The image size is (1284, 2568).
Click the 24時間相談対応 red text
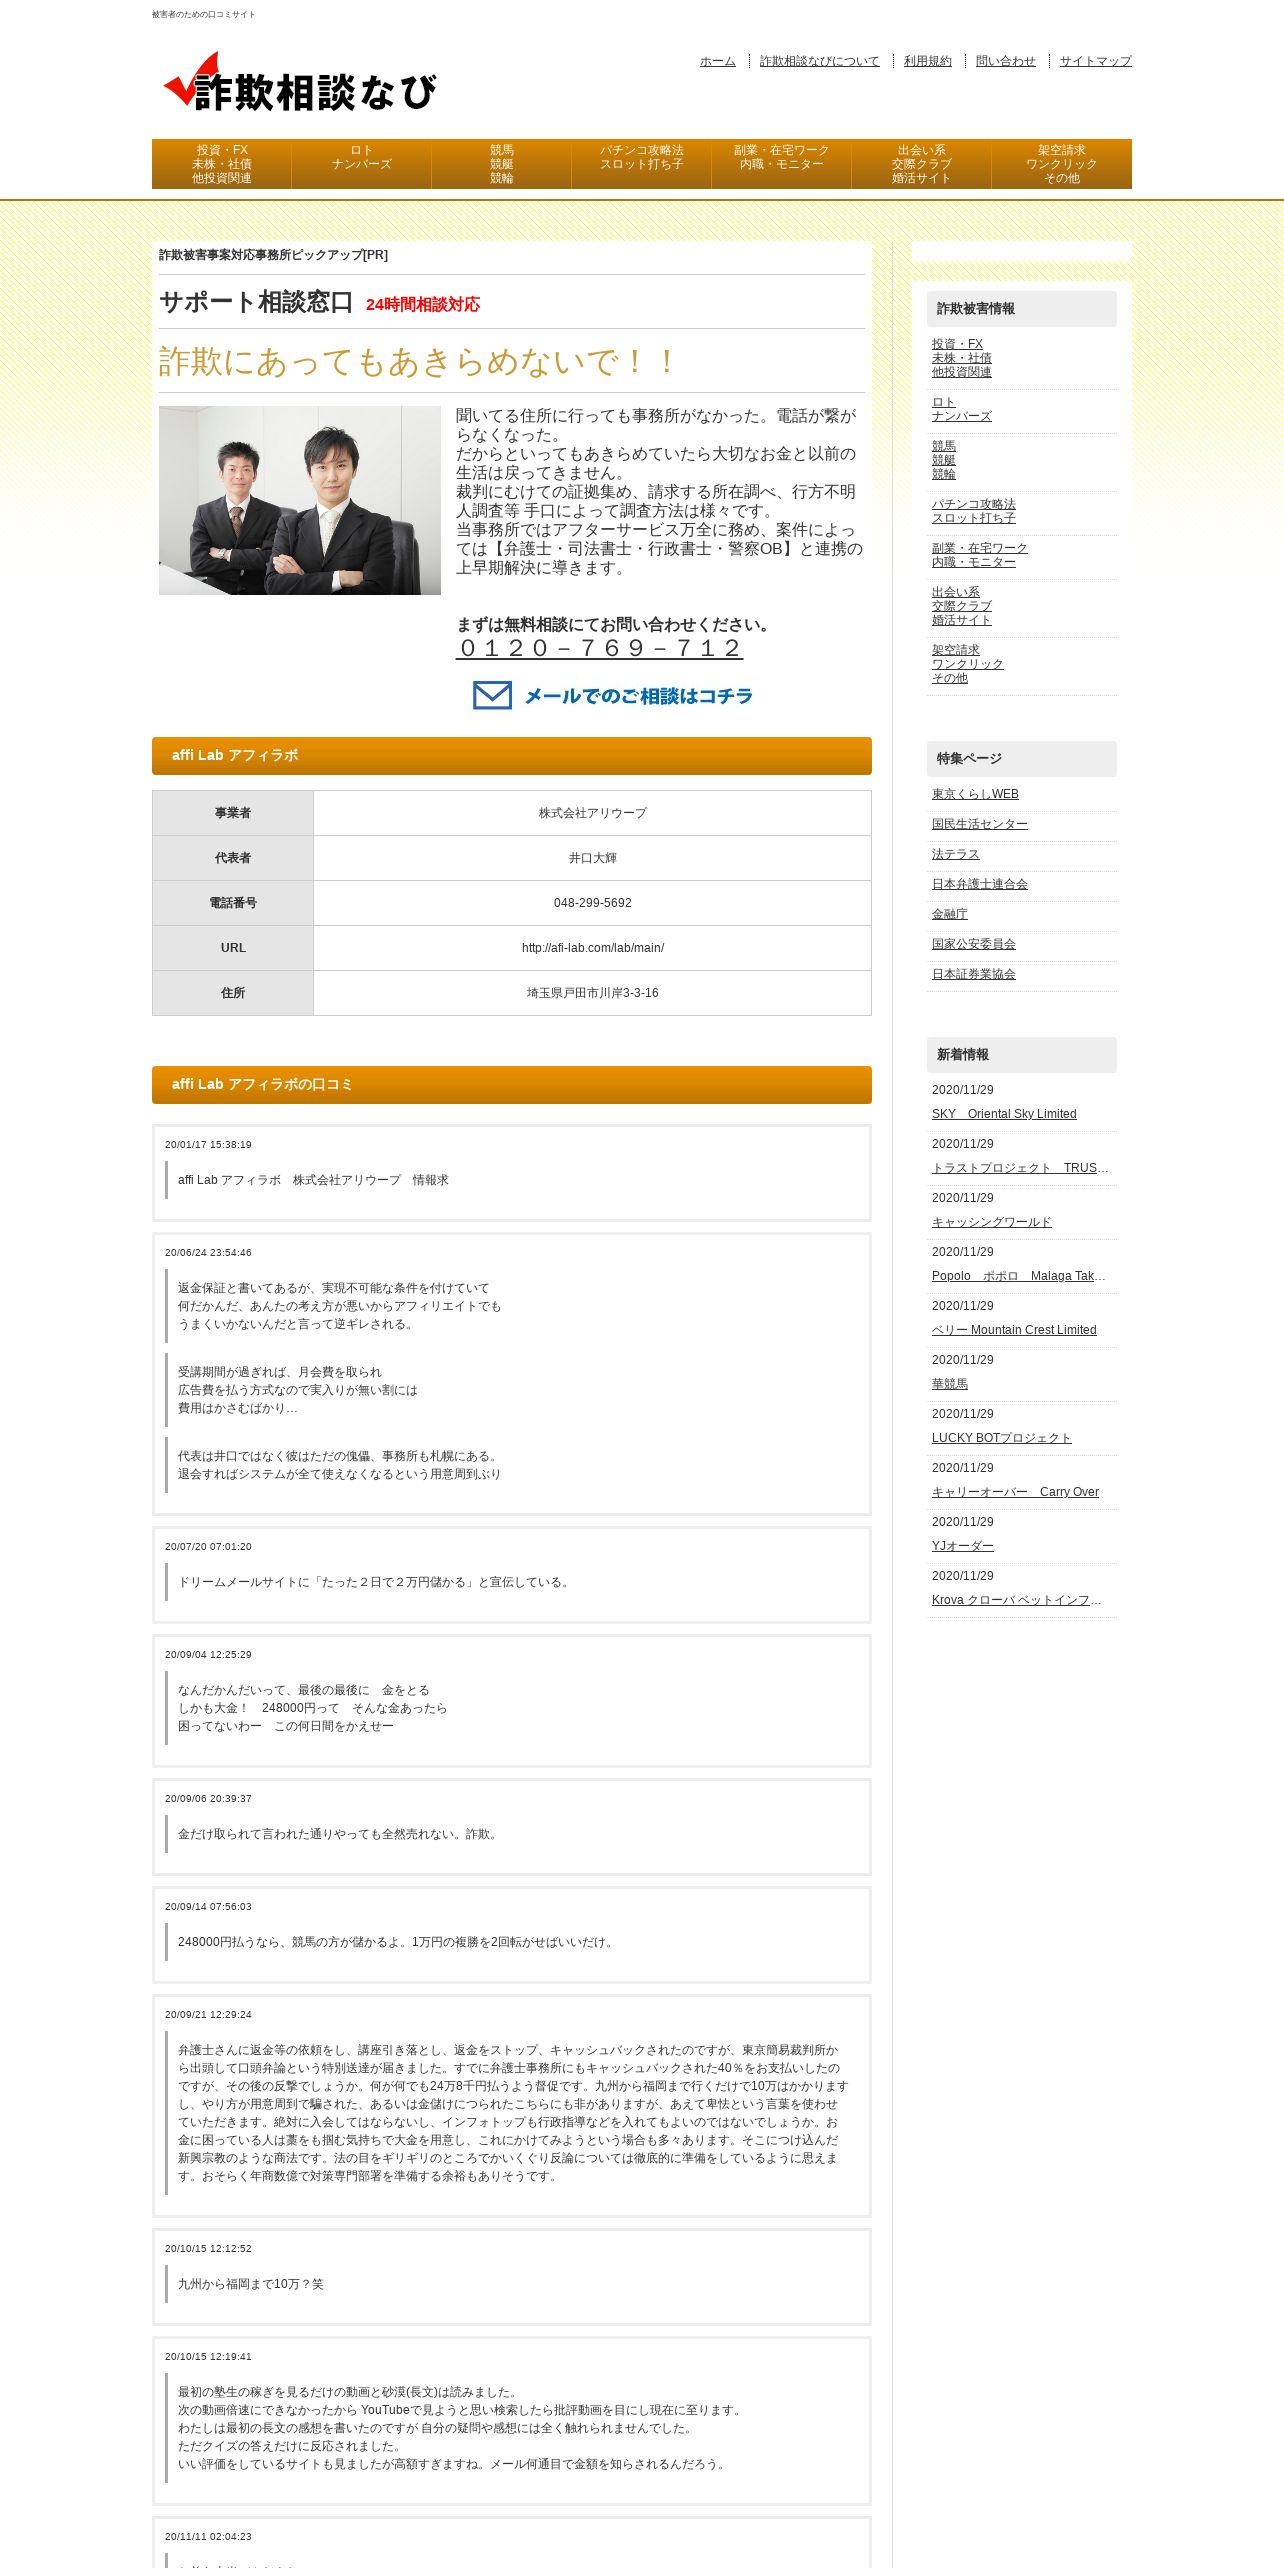click(423, 304)
